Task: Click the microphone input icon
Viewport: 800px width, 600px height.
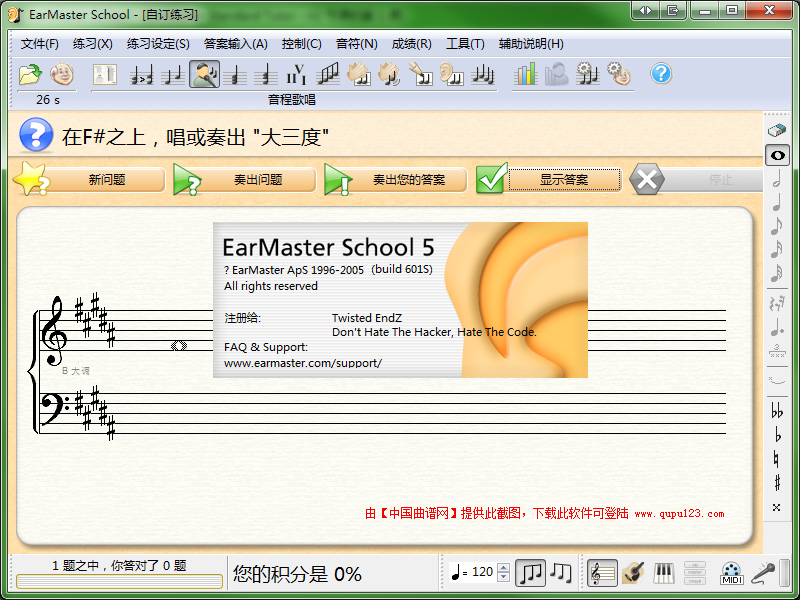Action: (764, 573)
